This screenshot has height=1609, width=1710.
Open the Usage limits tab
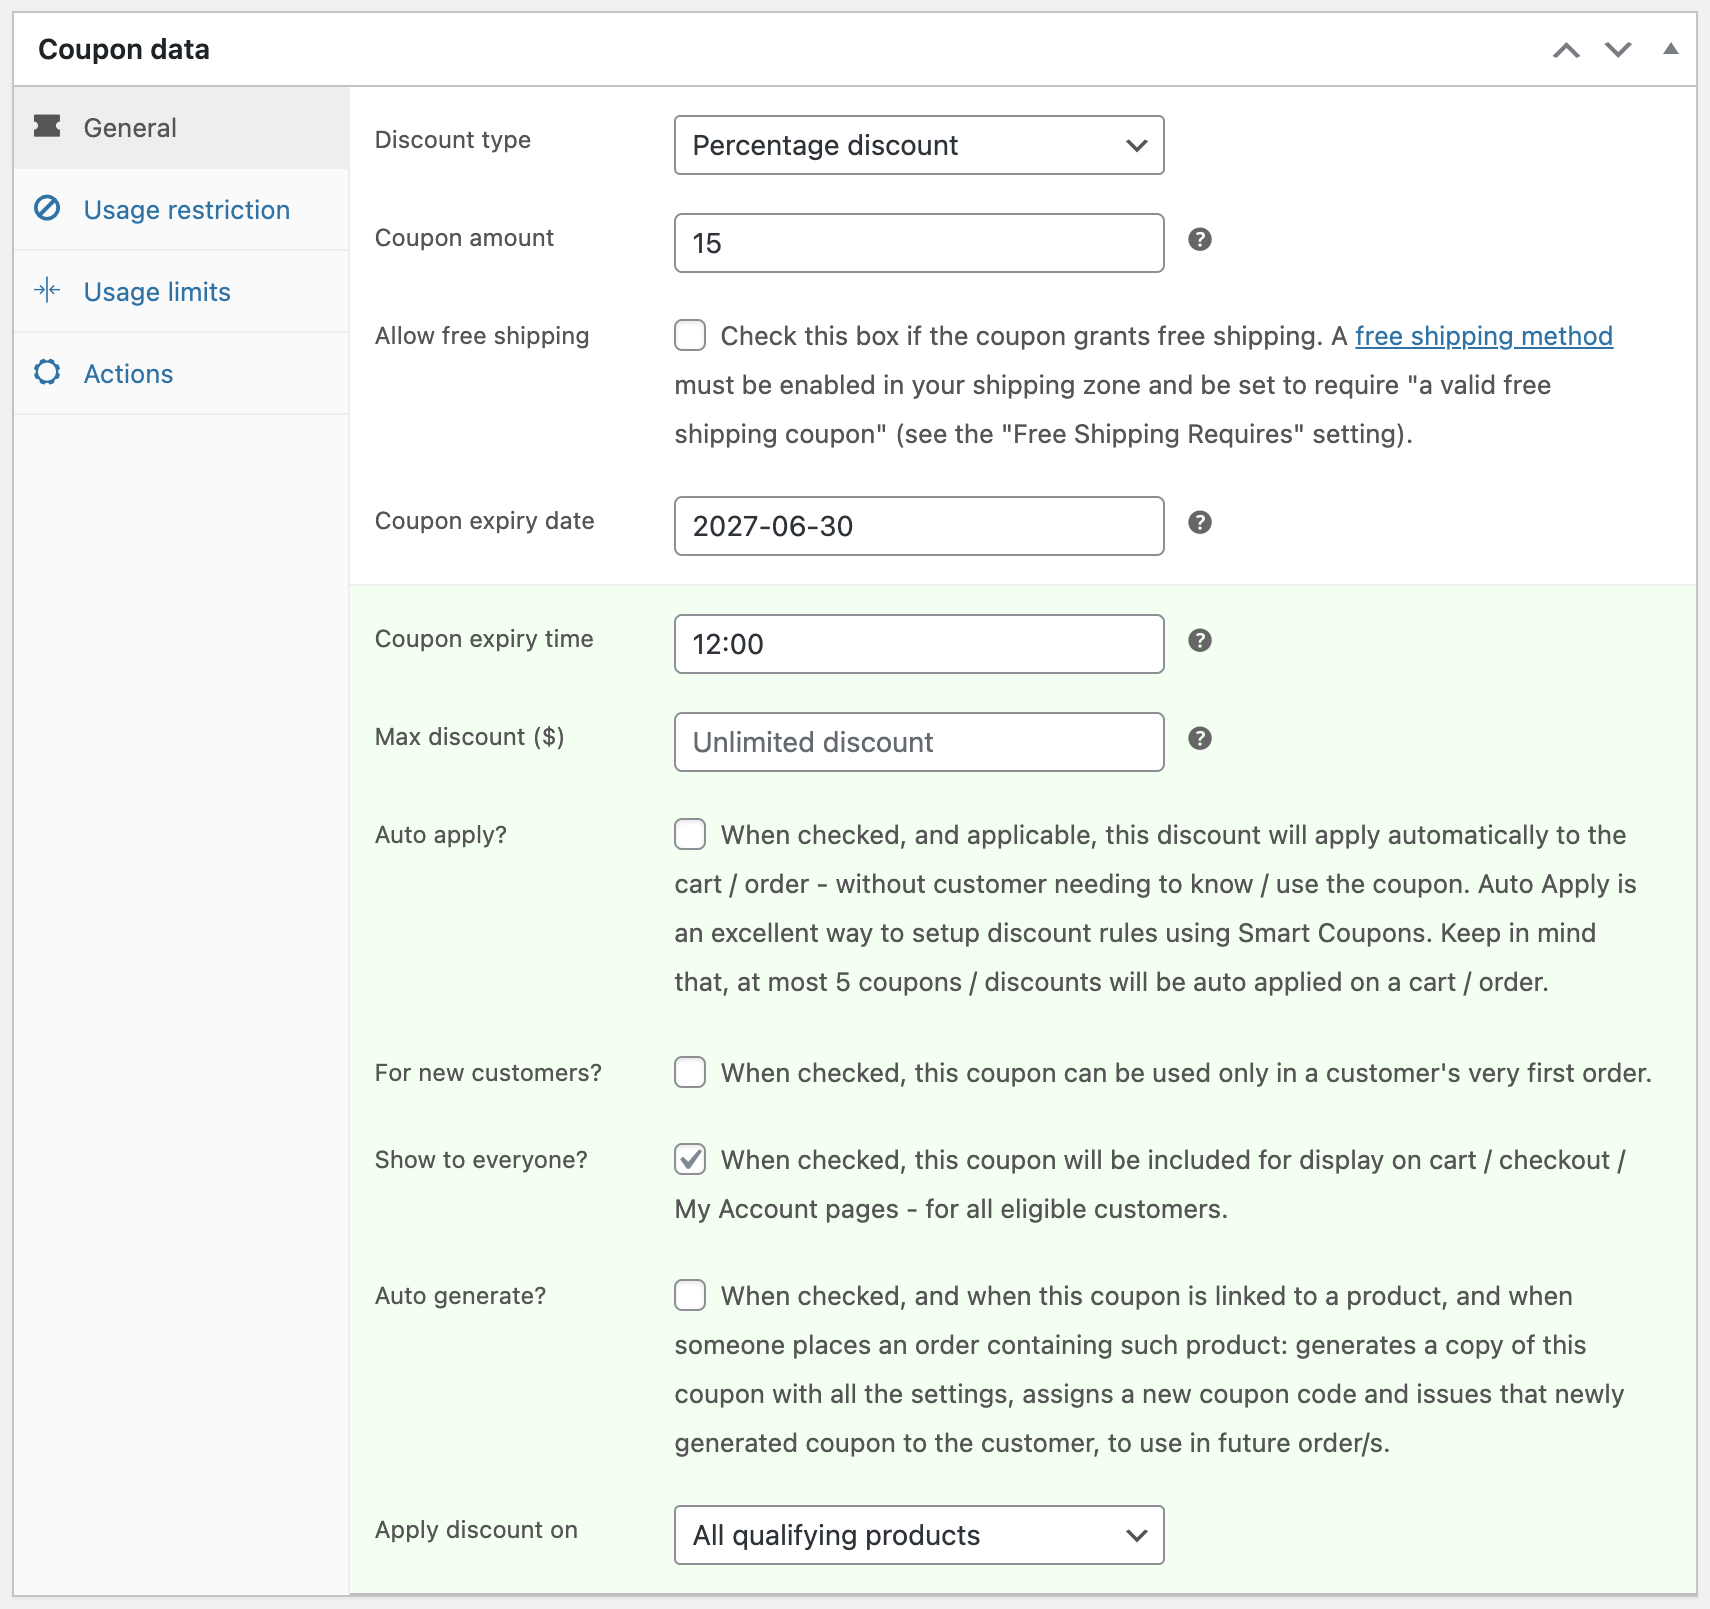tap(157, 292)
